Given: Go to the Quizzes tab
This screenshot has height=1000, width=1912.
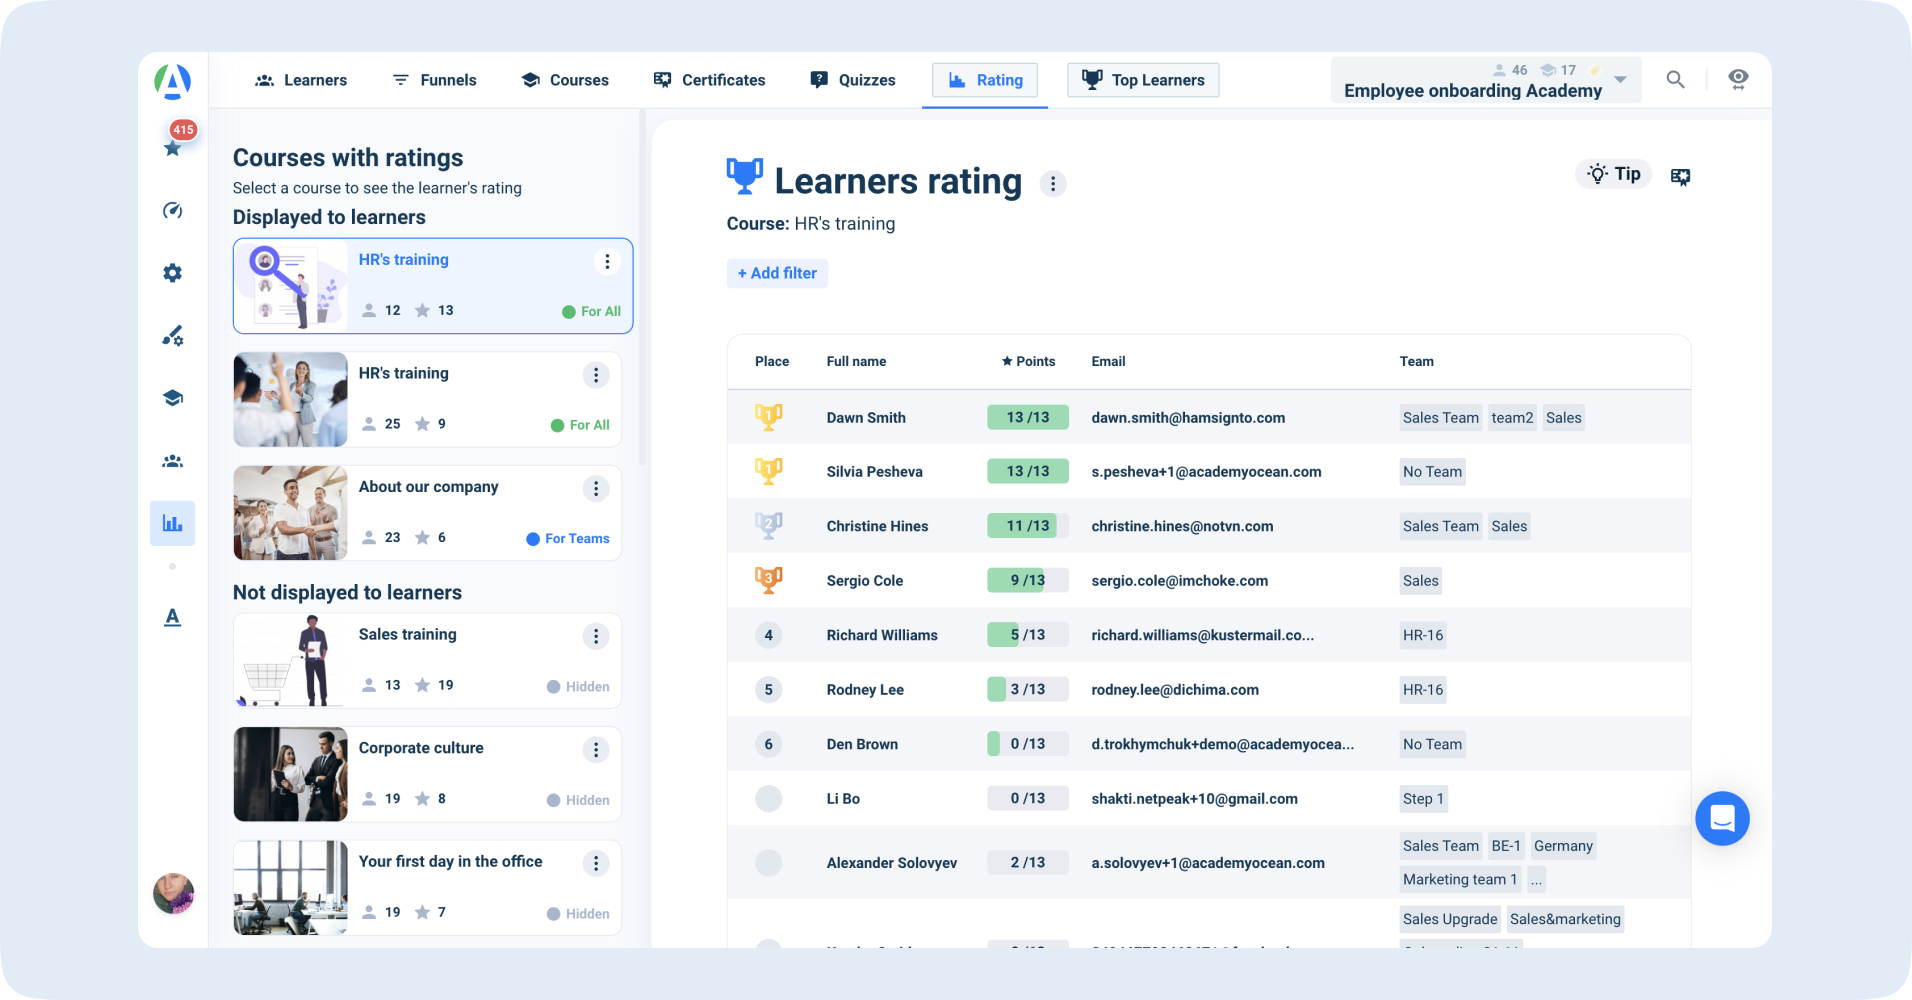Looking at the screenshot, I should 853,80.
